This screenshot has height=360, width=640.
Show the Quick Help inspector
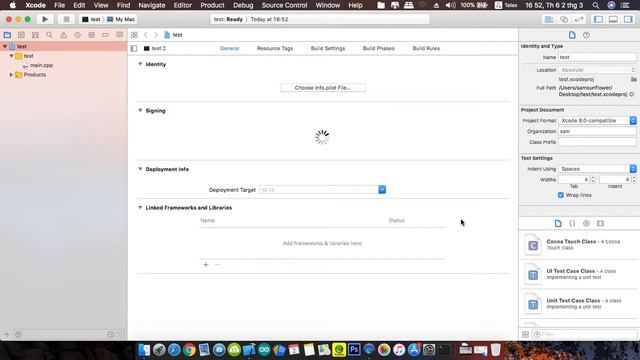[586, 35]
